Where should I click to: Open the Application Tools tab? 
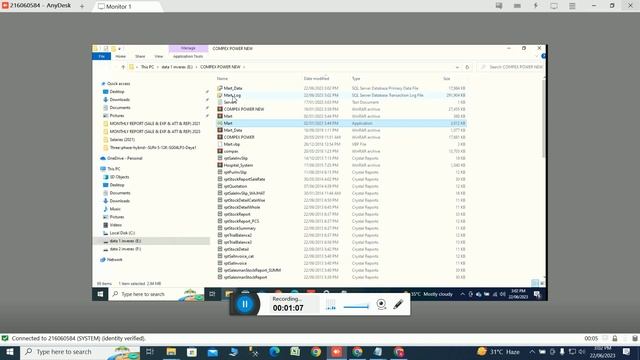pyautogui.click(x=188, y=56)
